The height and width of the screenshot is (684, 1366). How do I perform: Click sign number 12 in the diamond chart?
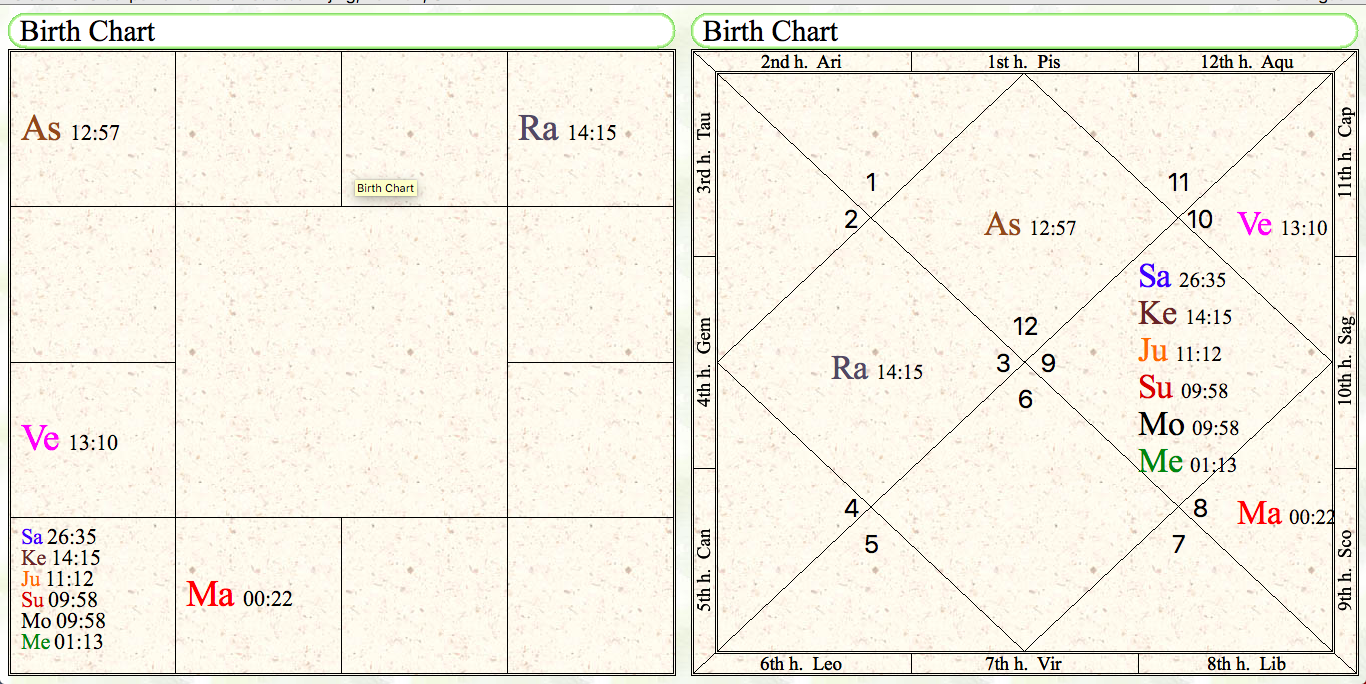pos(1024,326)
